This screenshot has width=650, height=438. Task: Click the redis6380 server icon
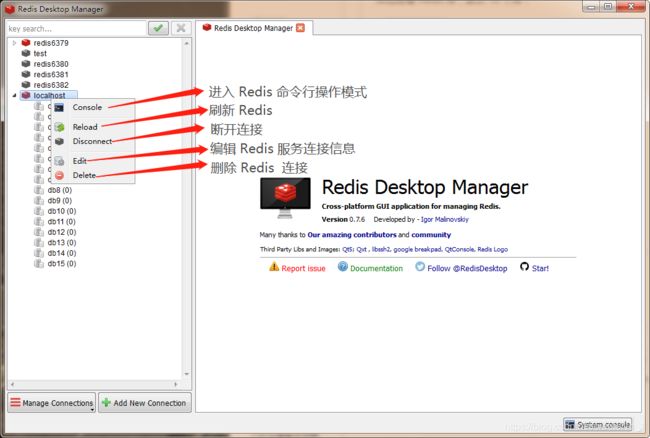coord(26,64)
